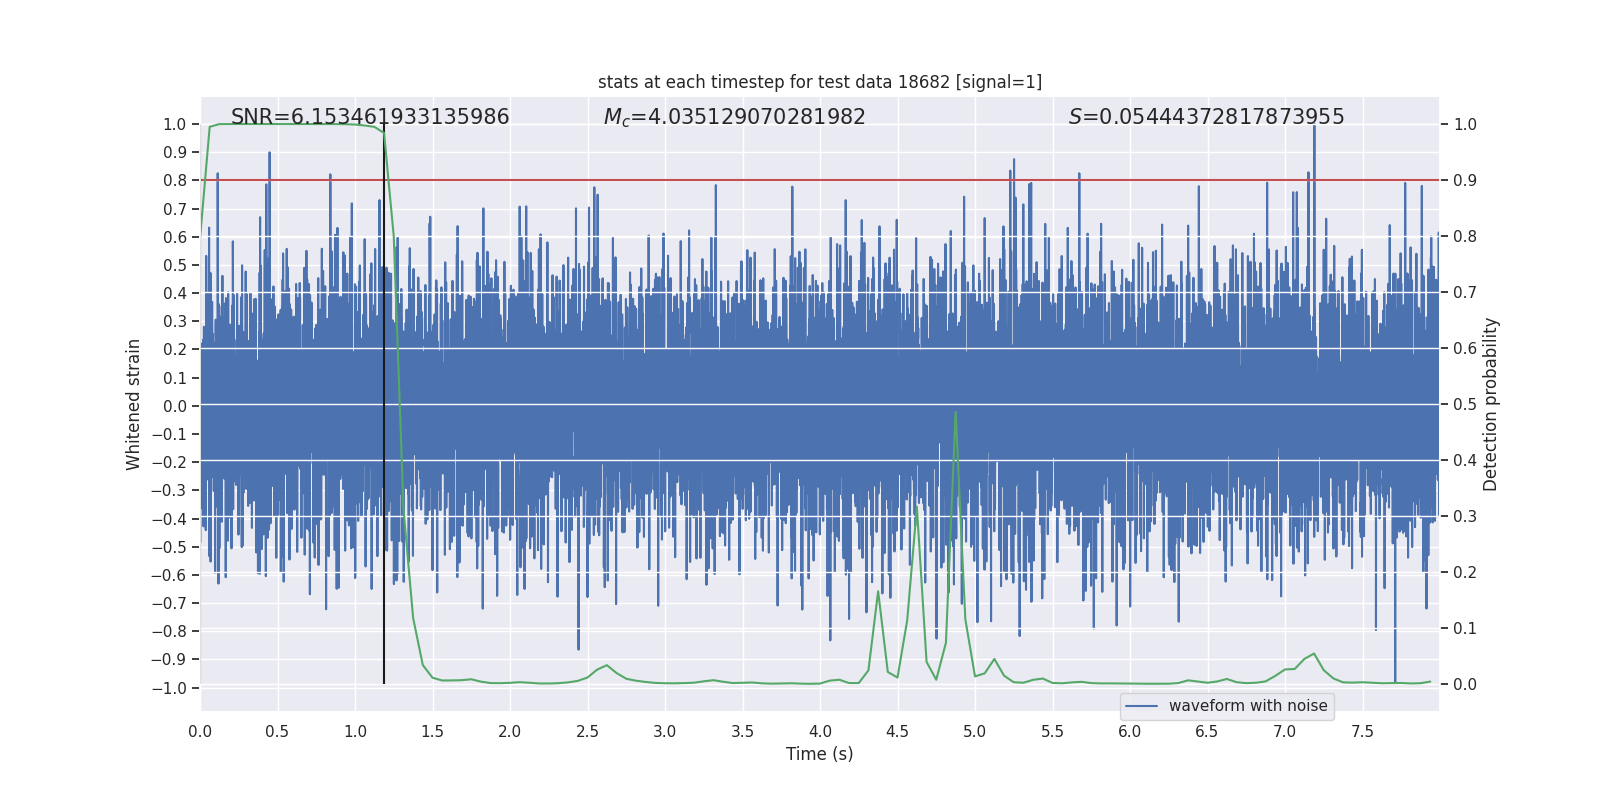The height and width of the screenshot is (800, 1600).
Task: Select the Time axis tick label 2.5
Action: point(587,732)
